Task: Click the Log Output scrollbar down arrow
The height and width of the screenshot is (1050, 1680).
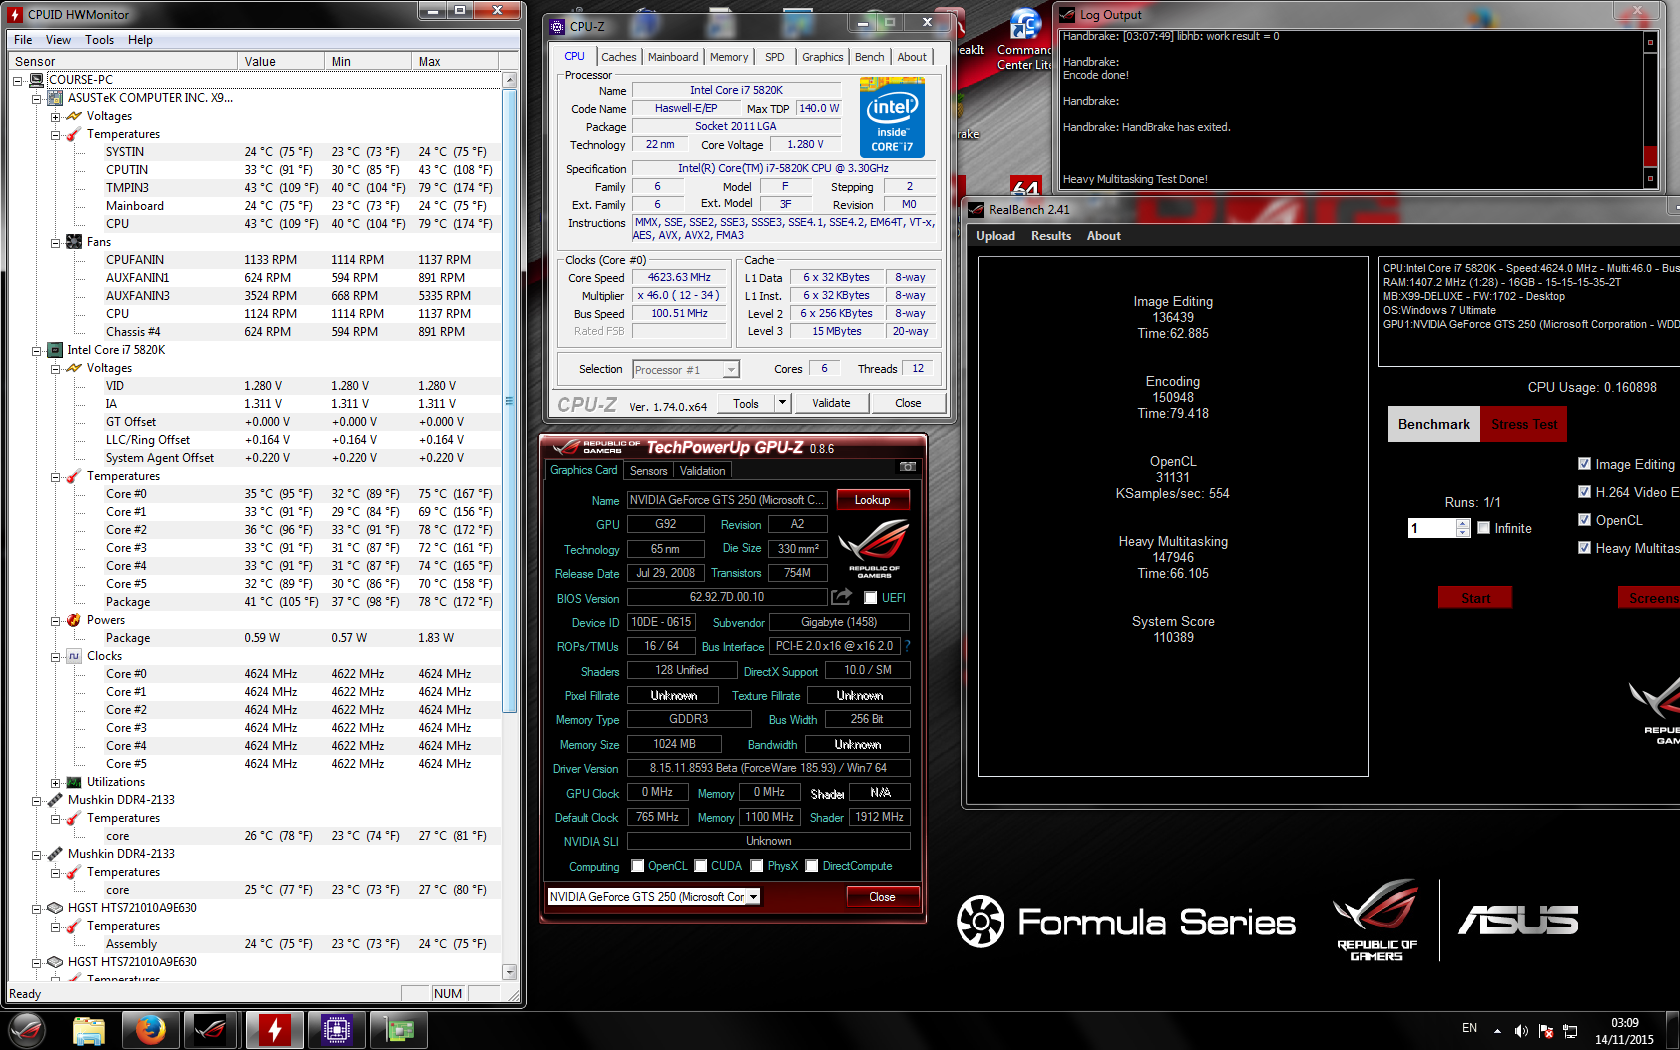Action: click(1650, 179)
